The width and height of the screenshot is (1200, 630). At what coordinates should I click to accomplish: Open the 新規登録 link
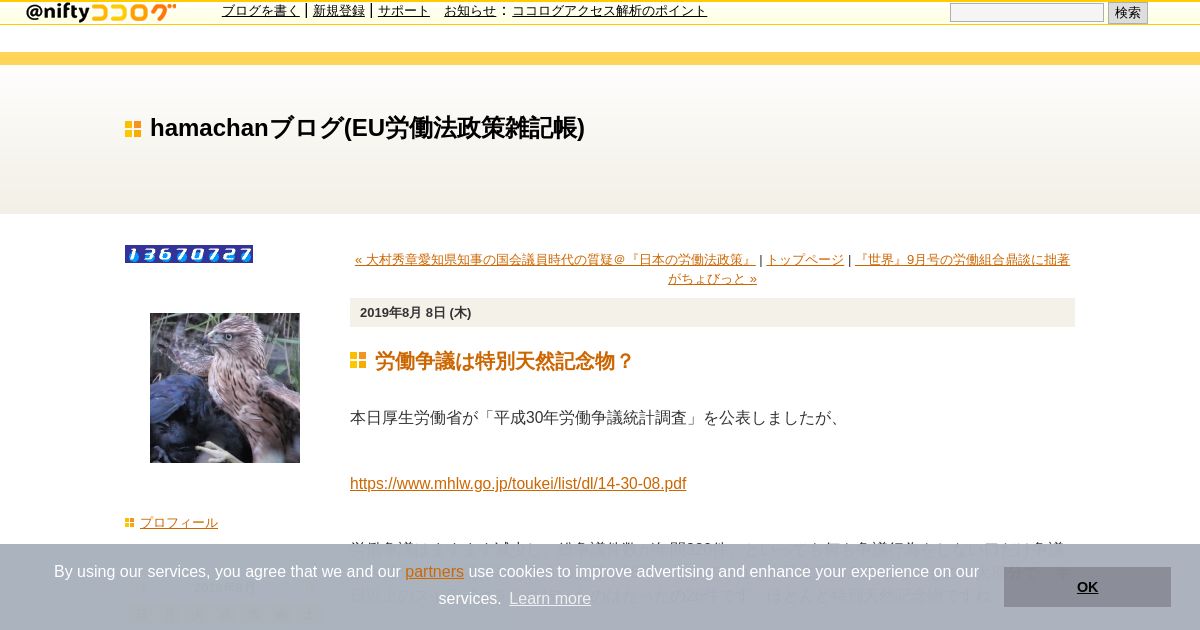point(339,11)
